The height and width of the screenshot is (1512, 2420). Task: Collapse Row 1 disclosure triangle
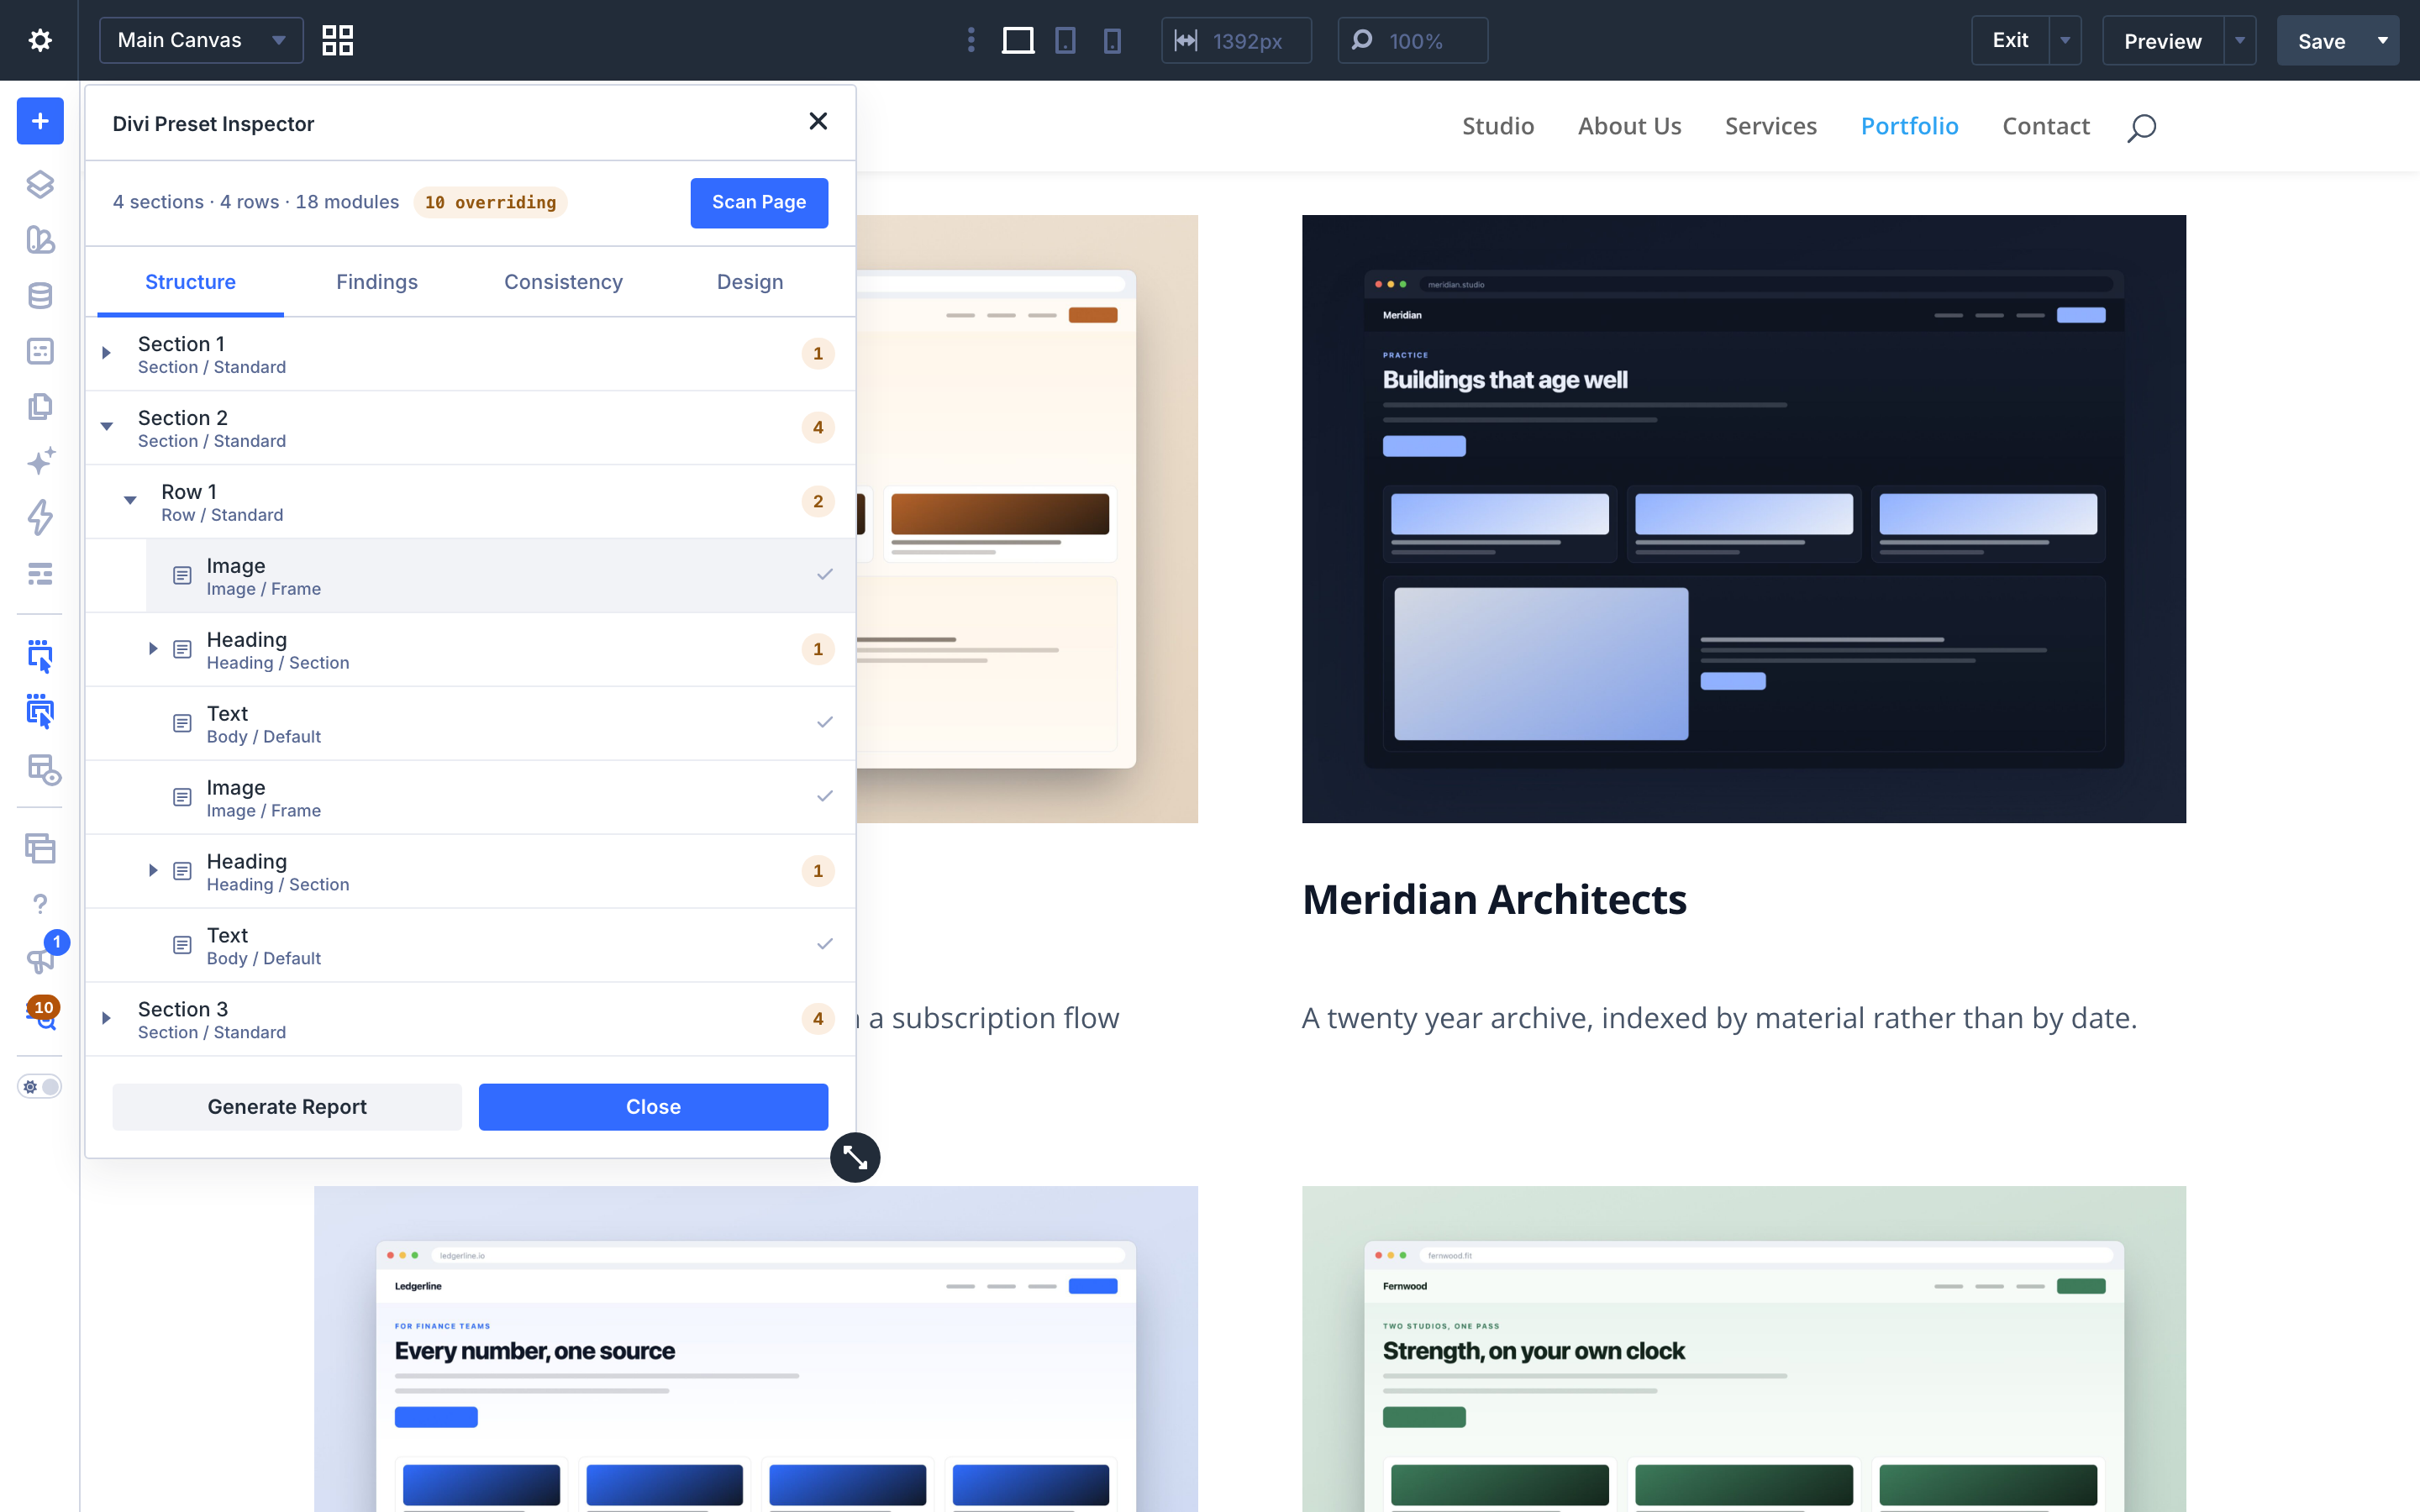(130, 500)
